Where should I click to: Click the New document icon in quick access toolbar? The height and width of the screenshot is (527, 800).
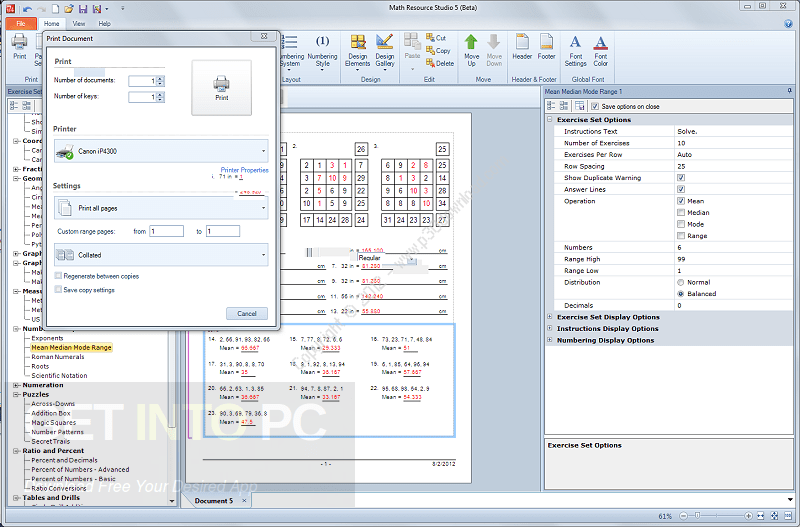click(55, 9)
